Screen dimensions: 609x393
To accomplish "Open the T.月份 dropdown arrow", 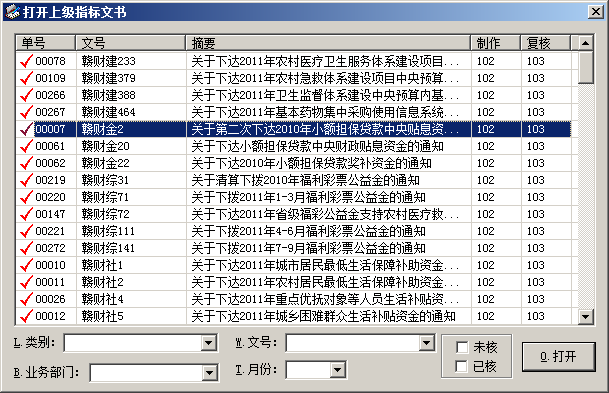I will (338, 370).
